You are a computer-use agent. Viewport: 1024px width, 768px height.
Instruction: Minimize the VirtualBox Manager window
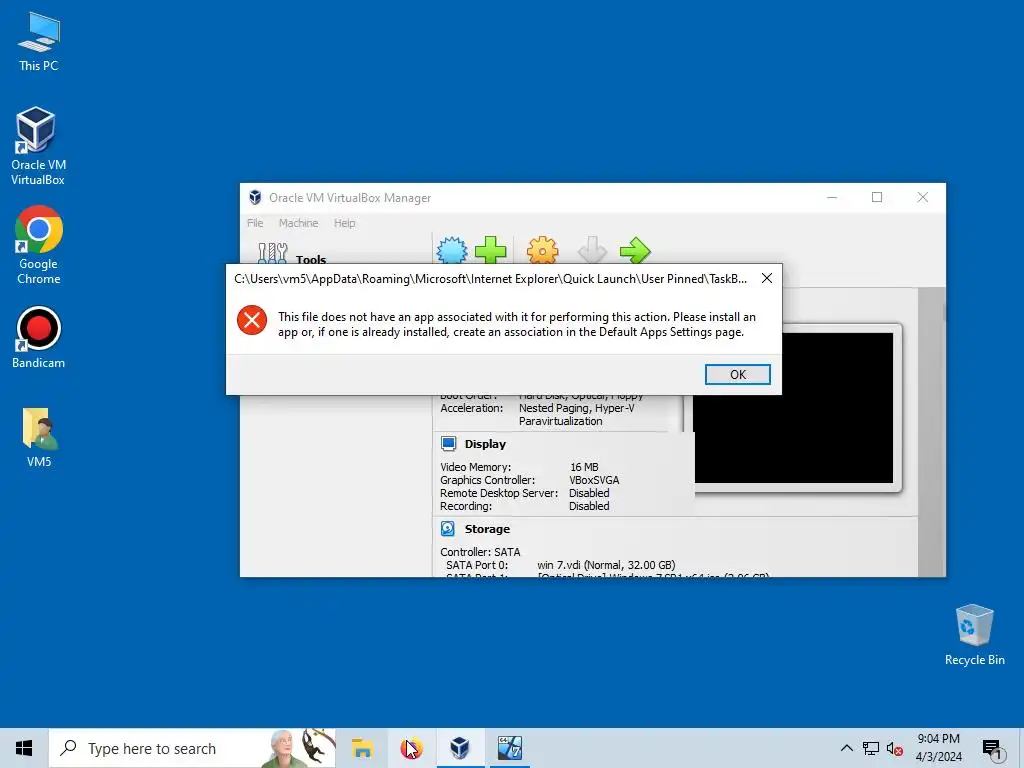point(832,197)
